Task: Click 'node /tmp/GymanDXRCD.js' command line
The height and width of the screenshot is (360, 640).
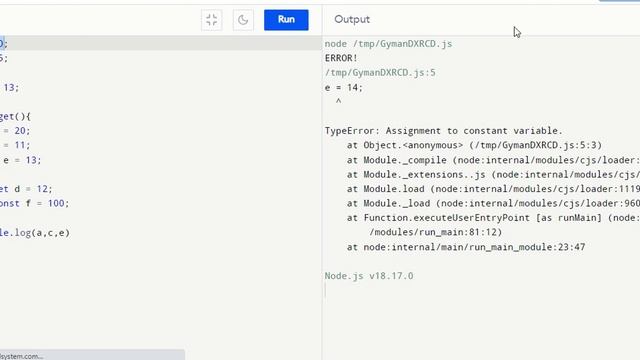Action: (388, 44)
